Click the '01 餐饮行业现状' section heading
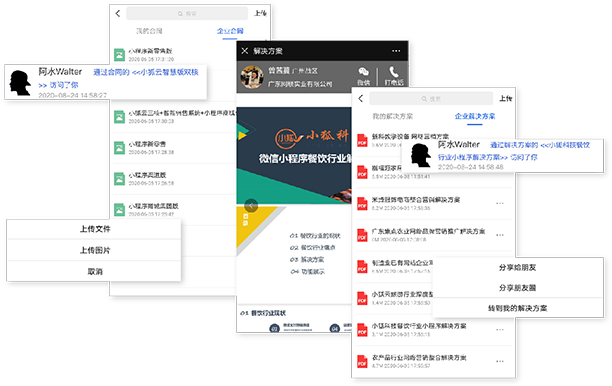The image size is (612, 386). click(x=263, y=313)
